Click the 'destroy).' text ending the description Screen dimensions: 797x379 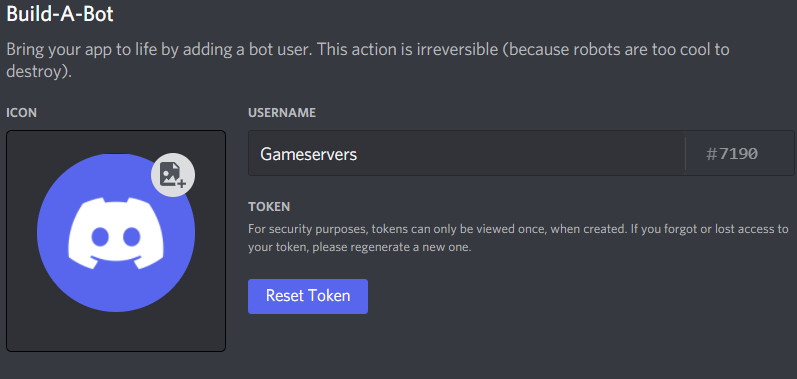[39, 72]
